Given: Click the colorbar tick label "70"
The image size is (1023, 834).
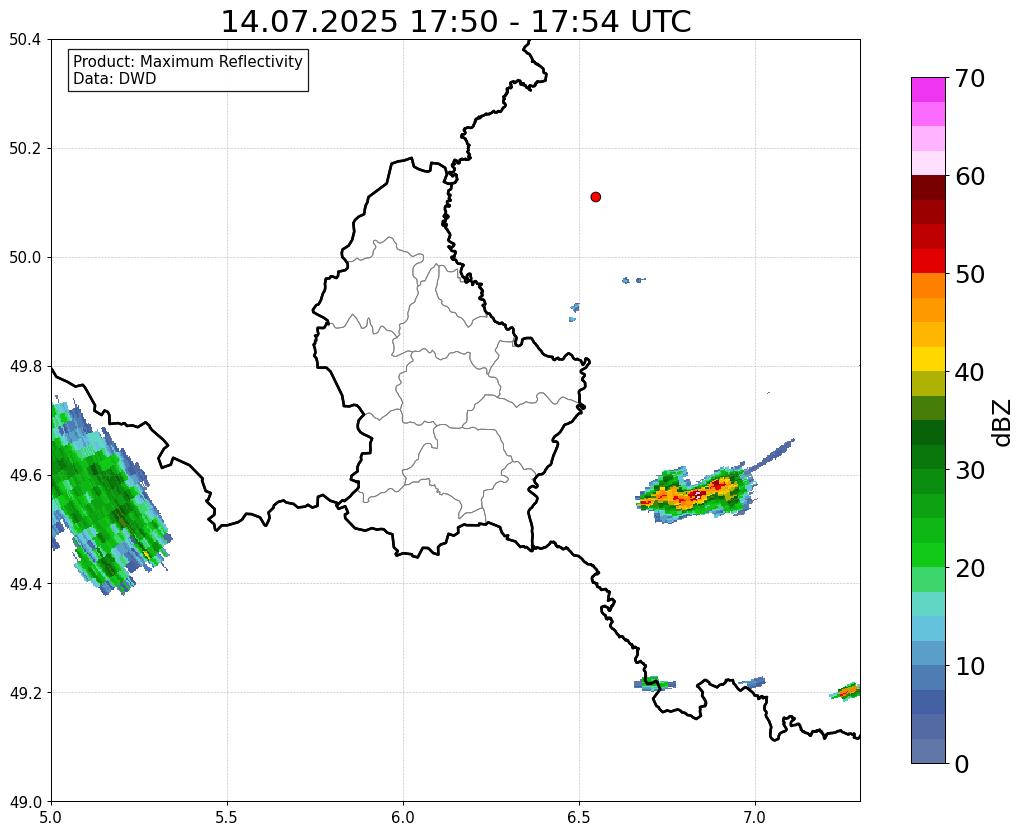Looking at the screenshot, I should [x=970, y=78].
